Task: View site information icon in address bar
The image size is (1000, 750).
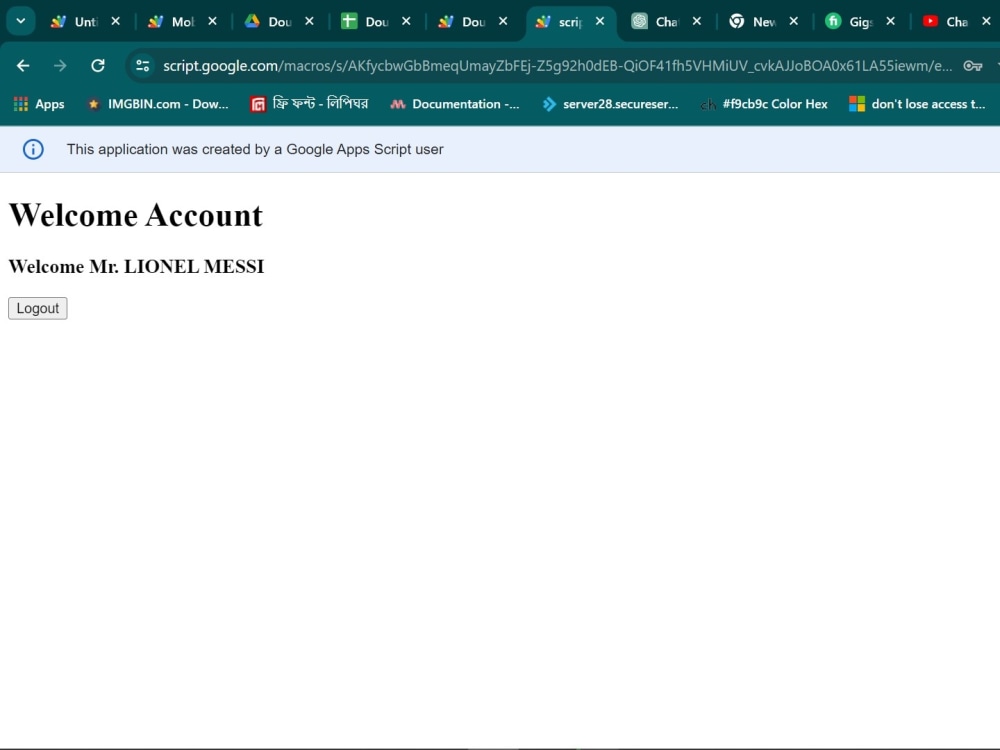Action: pos(143,66)
